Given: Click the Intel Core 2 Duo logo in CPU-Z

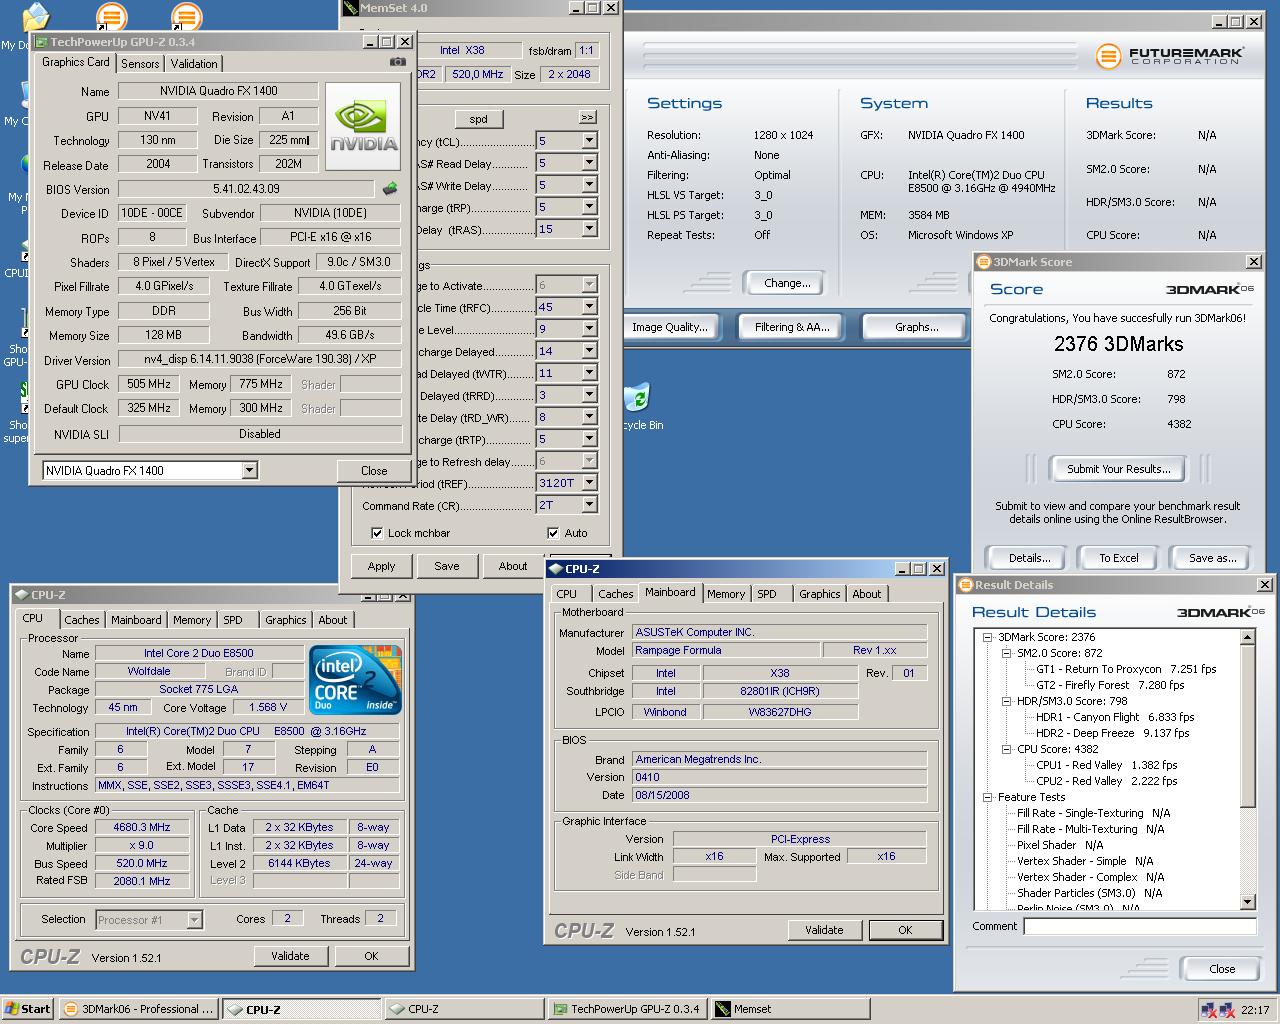Looking at the screenshot, I should (356, 680).
